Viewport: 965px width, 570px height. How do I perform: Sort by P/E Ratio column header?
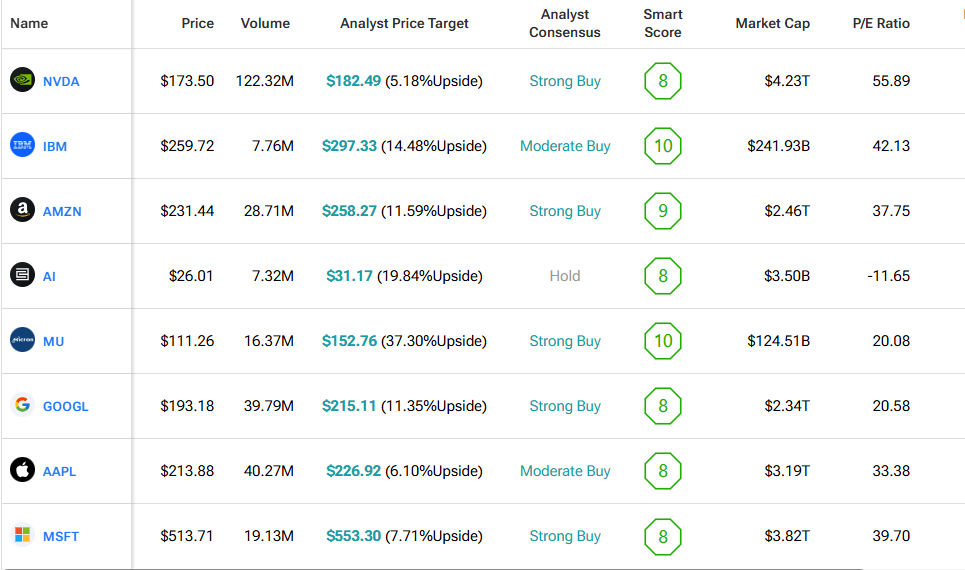pos(881,23)
